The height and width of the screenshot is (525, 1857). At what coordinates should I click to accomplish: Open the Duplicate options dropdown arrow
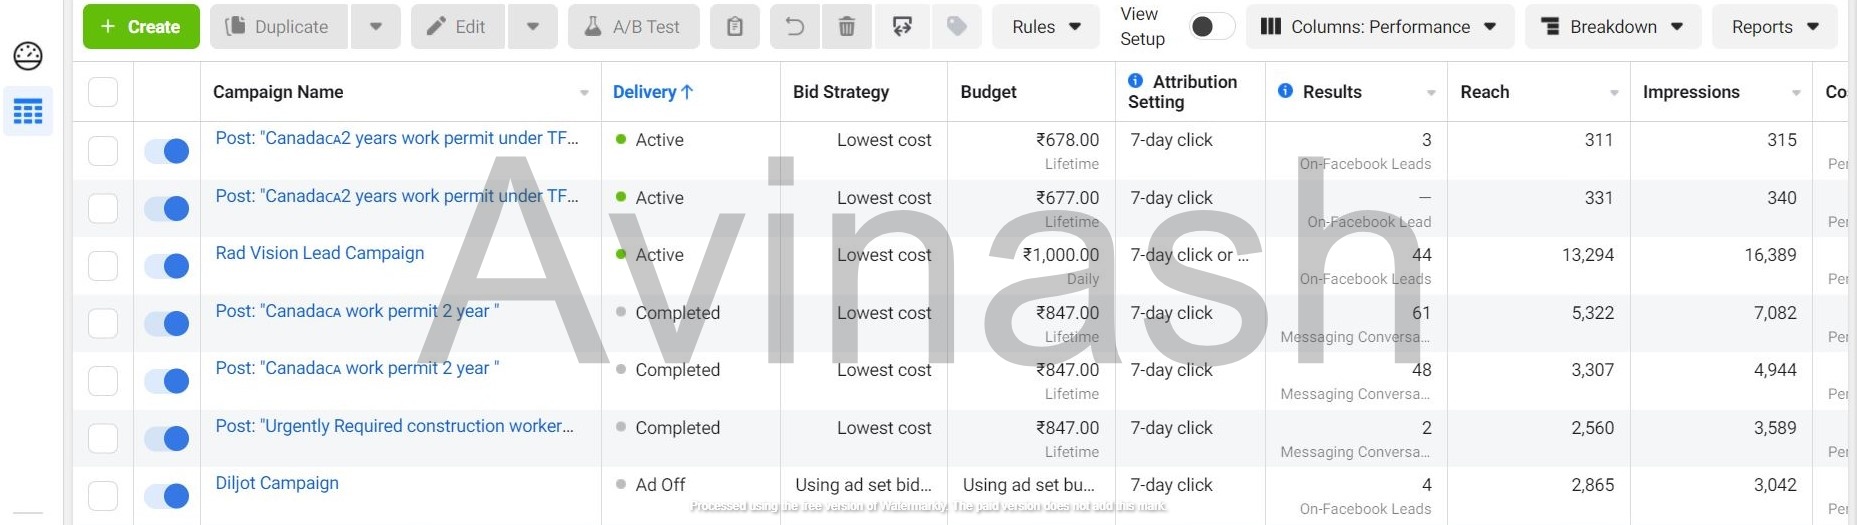tap(376, 27)
